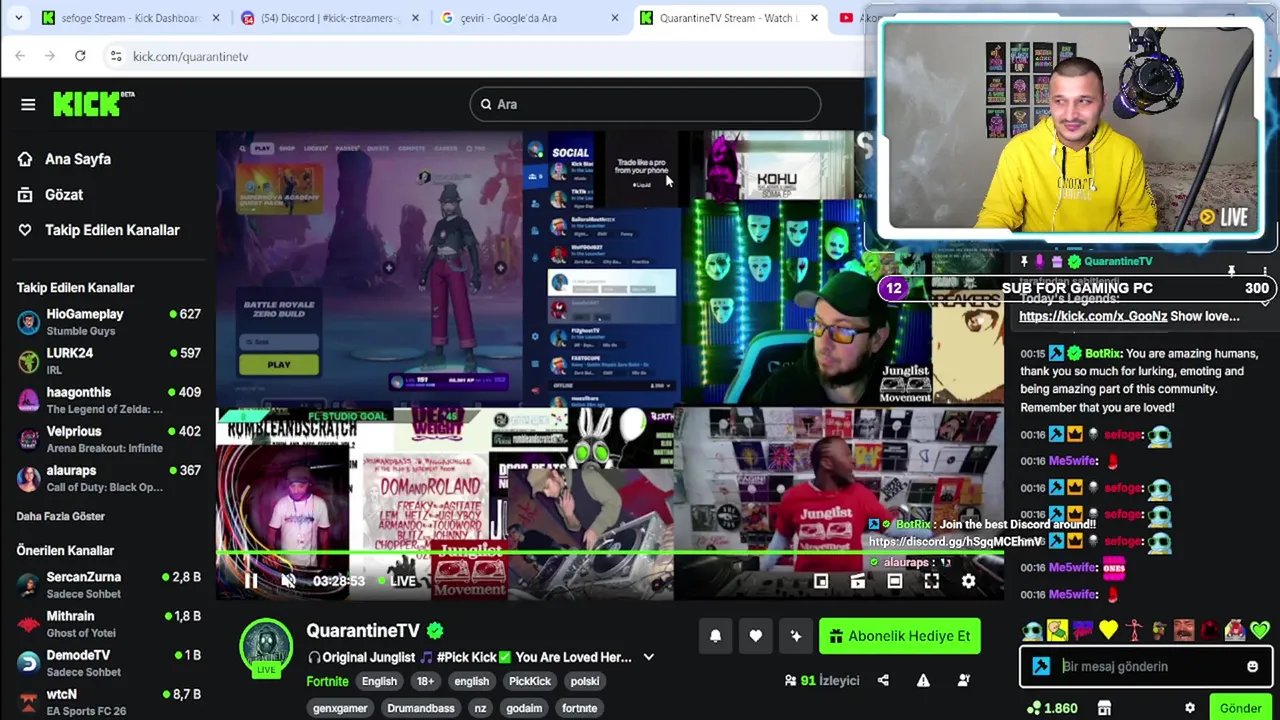Toggle follow heart for QuarantineTV
Image resolution: width=1280 pixels, height=720 pixels.
(x=755, y=636)
